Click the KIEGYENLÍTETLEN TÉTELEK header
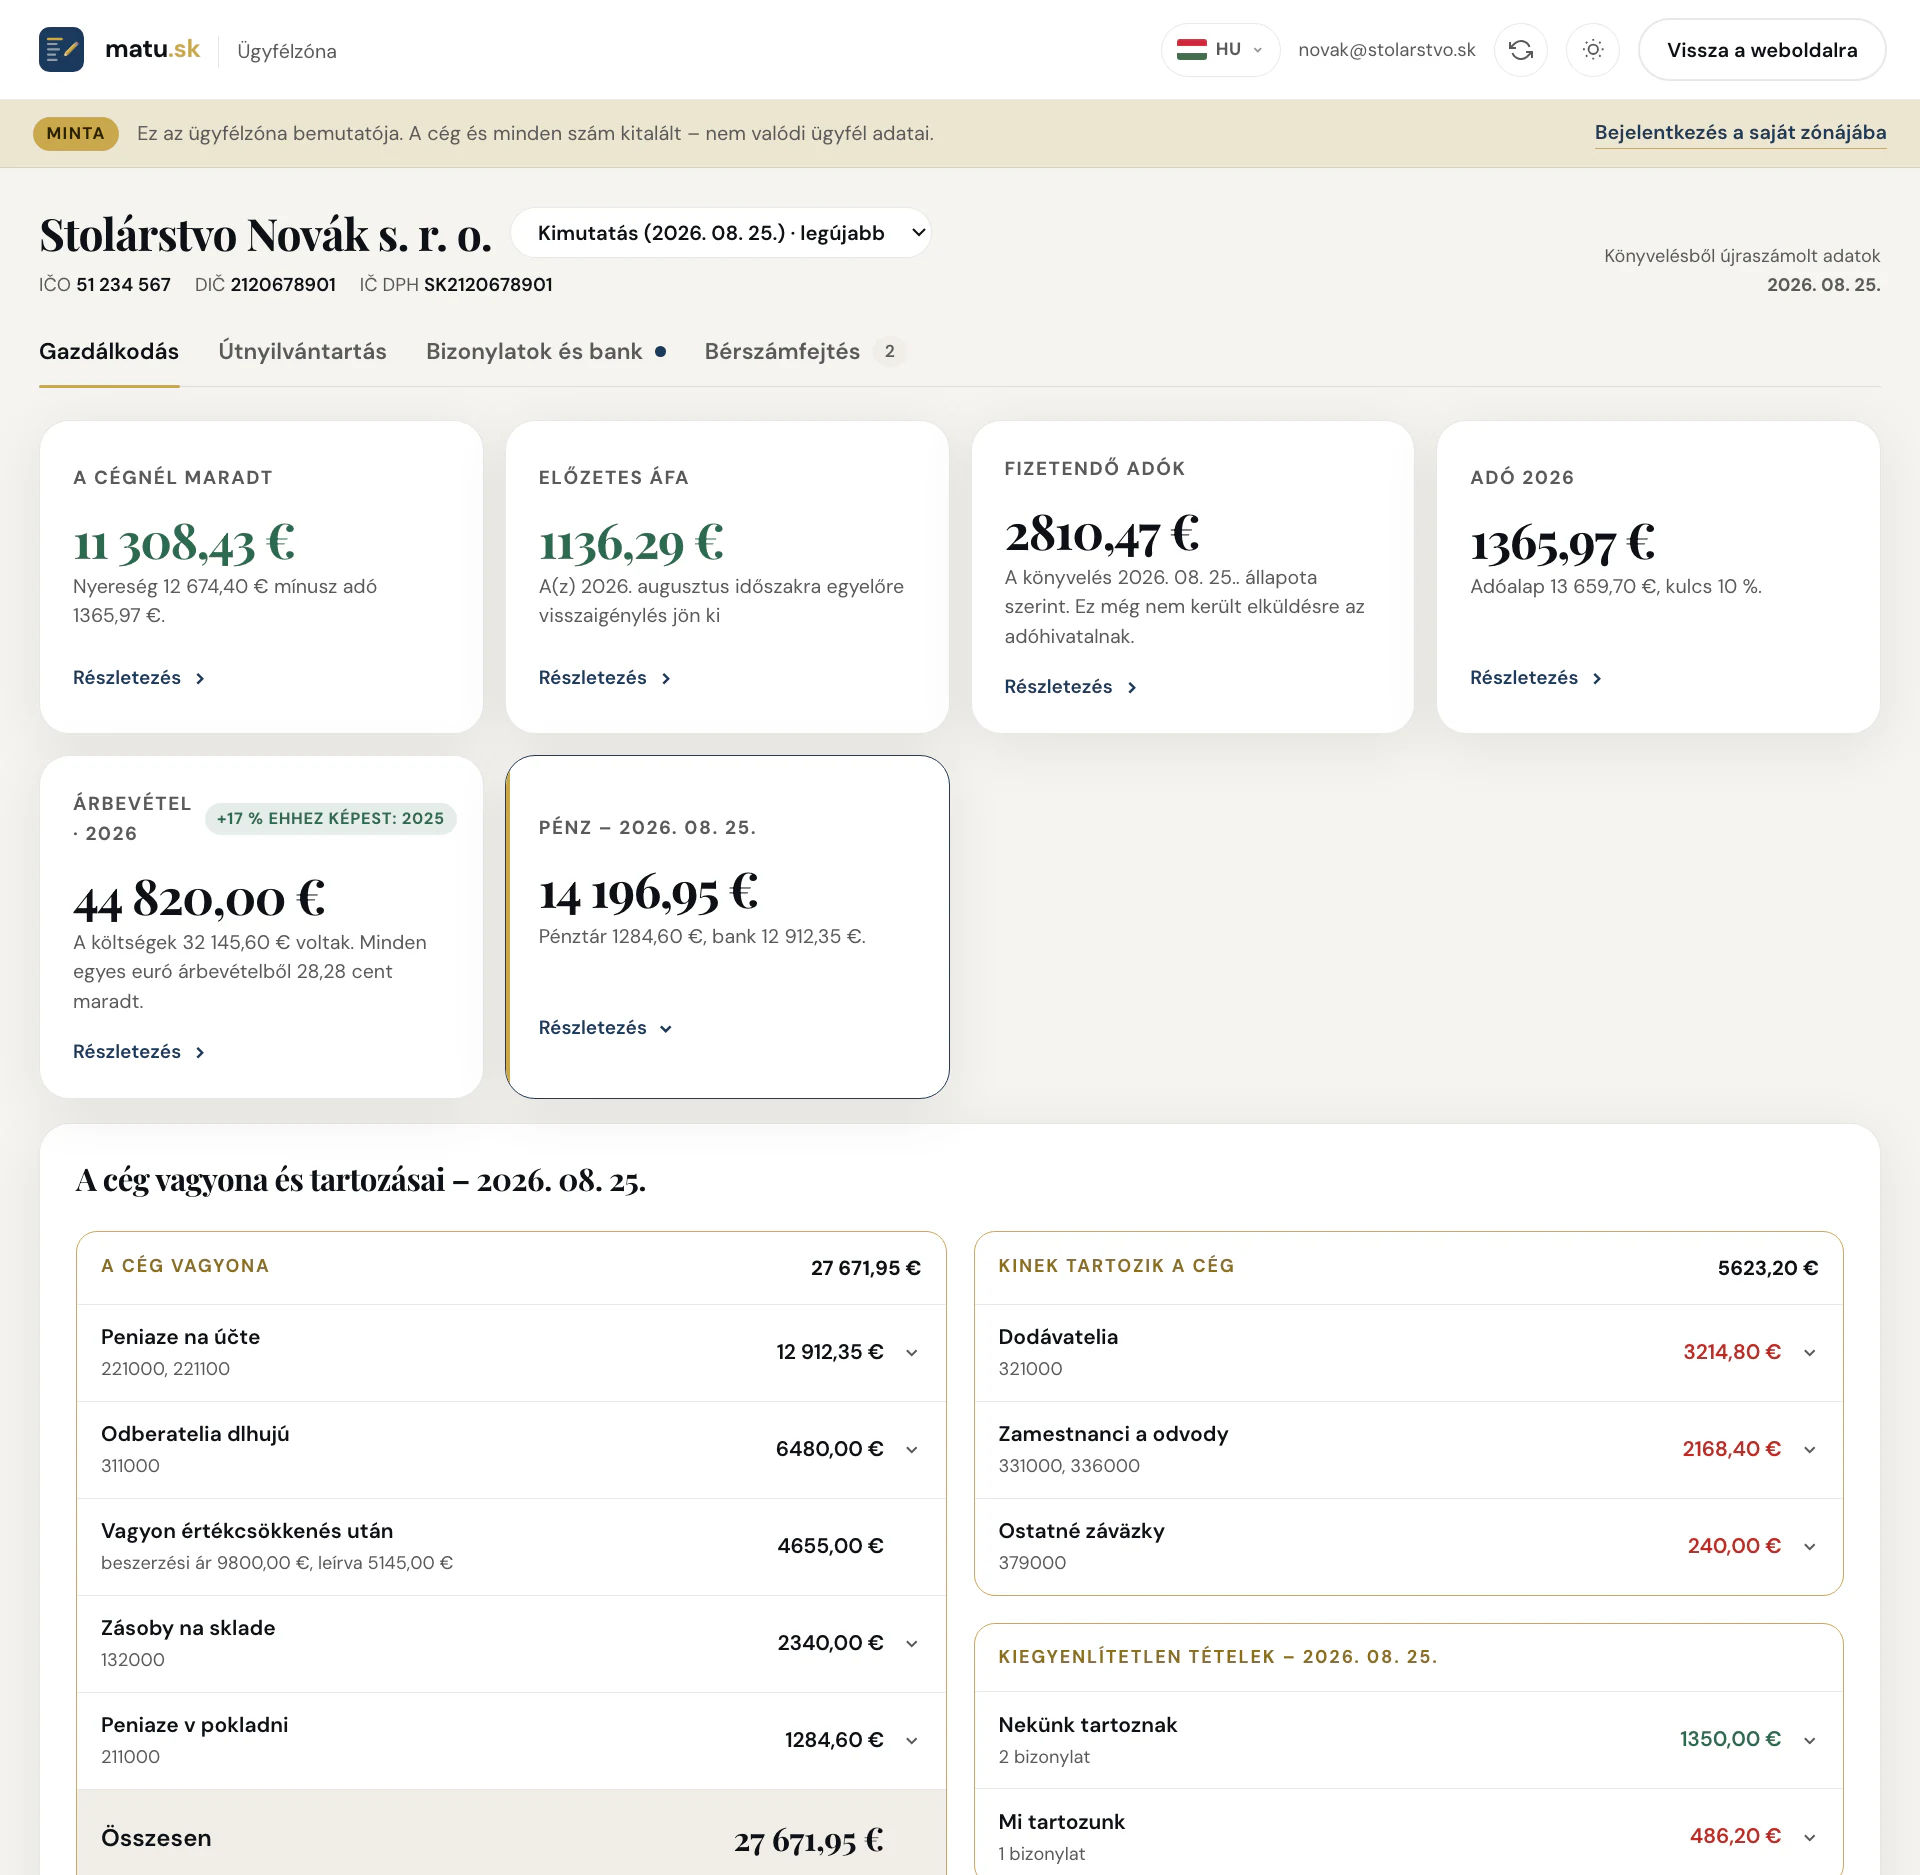Screen dimensions: 1920x1875 pos(1218,1657)
